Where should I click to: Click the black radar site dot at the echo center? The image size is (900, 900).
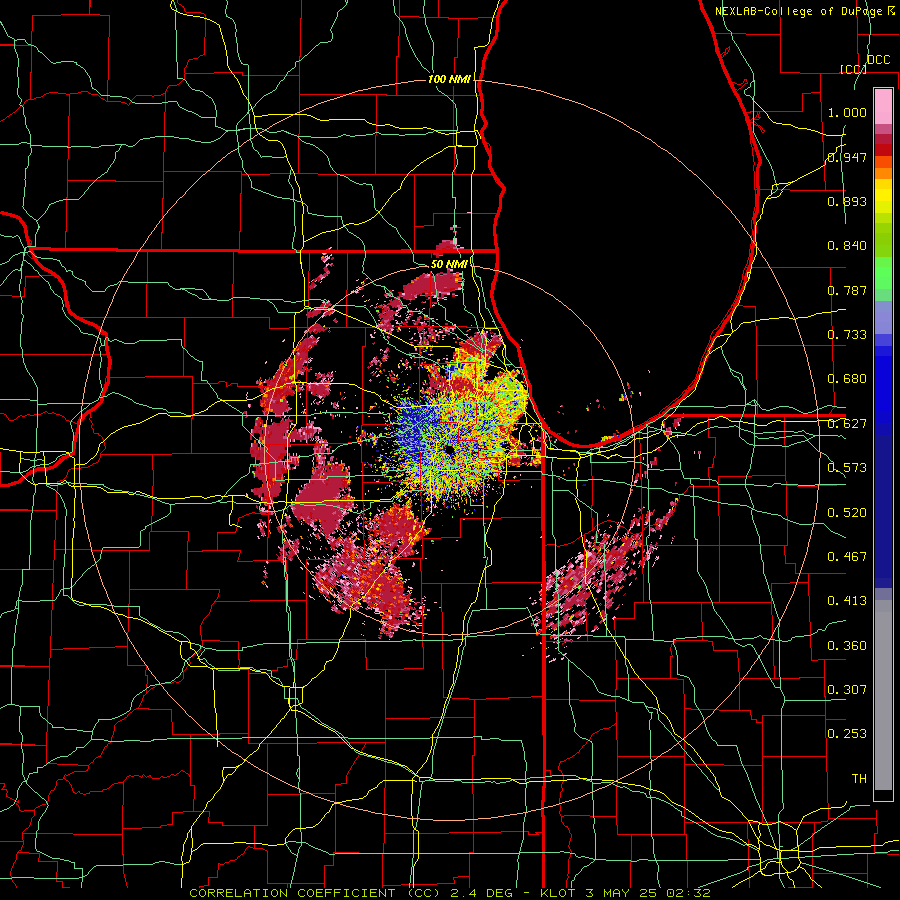(449, 451)
